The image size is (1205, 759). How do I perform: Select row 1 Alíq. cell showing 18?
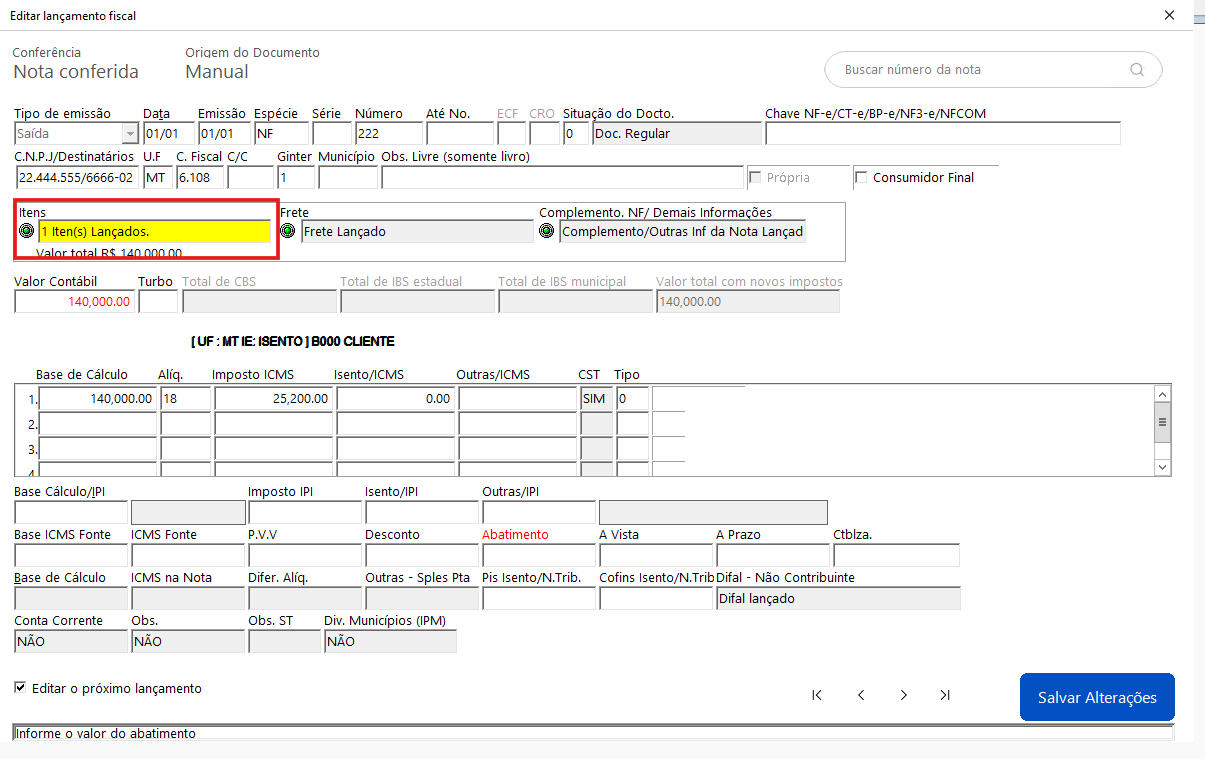(185, 398)
